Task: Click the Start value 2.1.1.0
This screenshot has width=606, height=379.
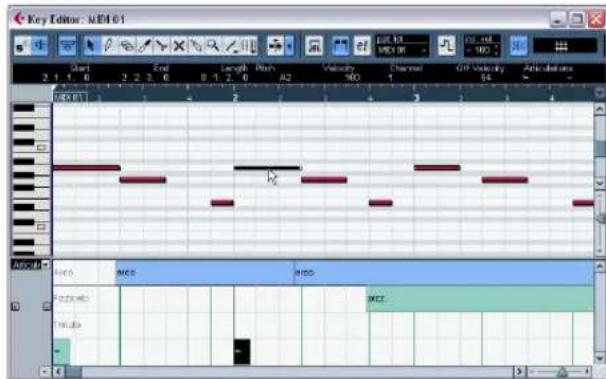Action: 66,78
